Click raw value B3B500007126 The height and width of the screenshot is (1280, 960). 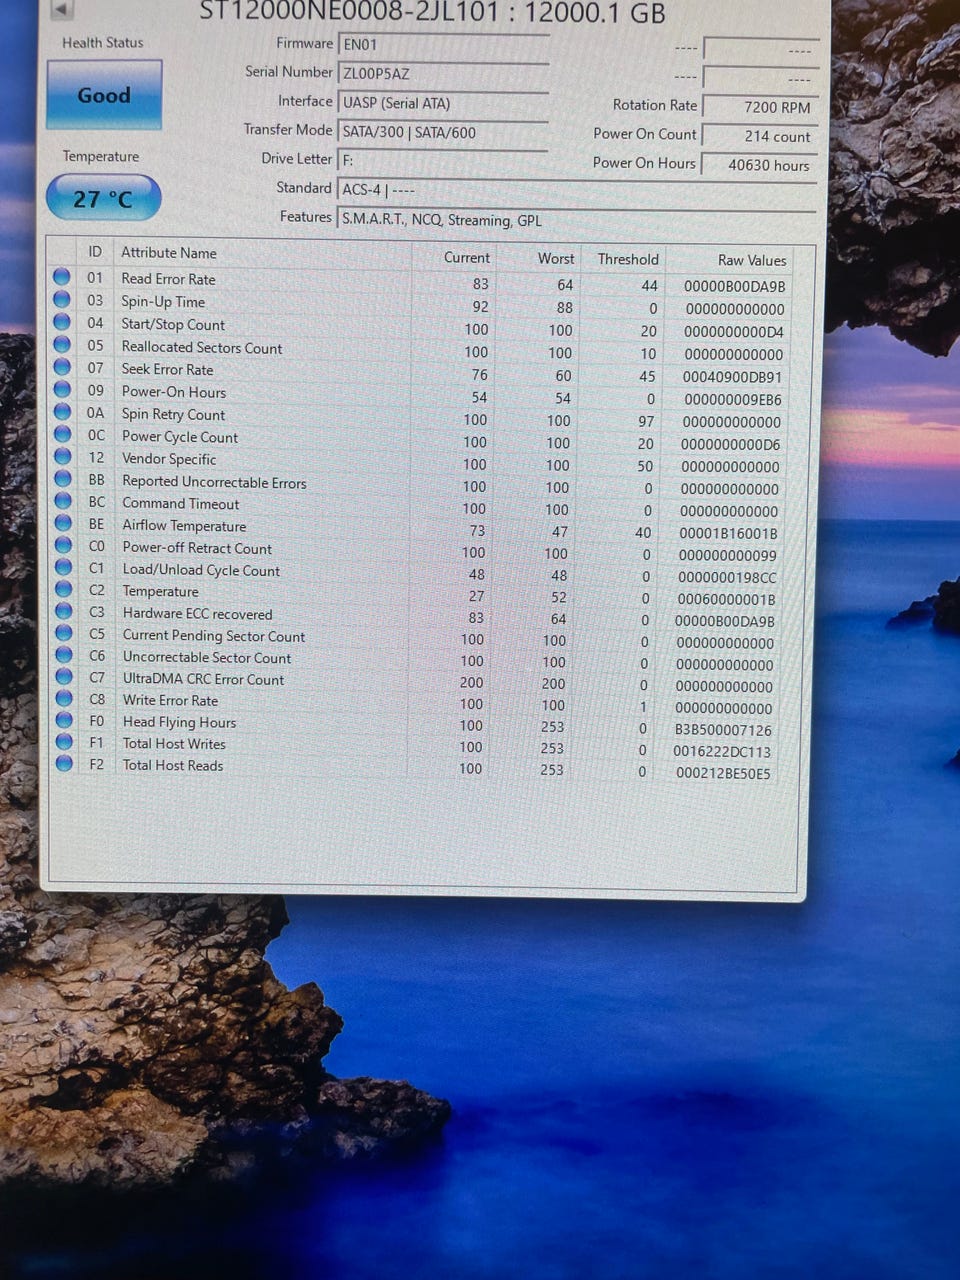click(x=723, y=730)
